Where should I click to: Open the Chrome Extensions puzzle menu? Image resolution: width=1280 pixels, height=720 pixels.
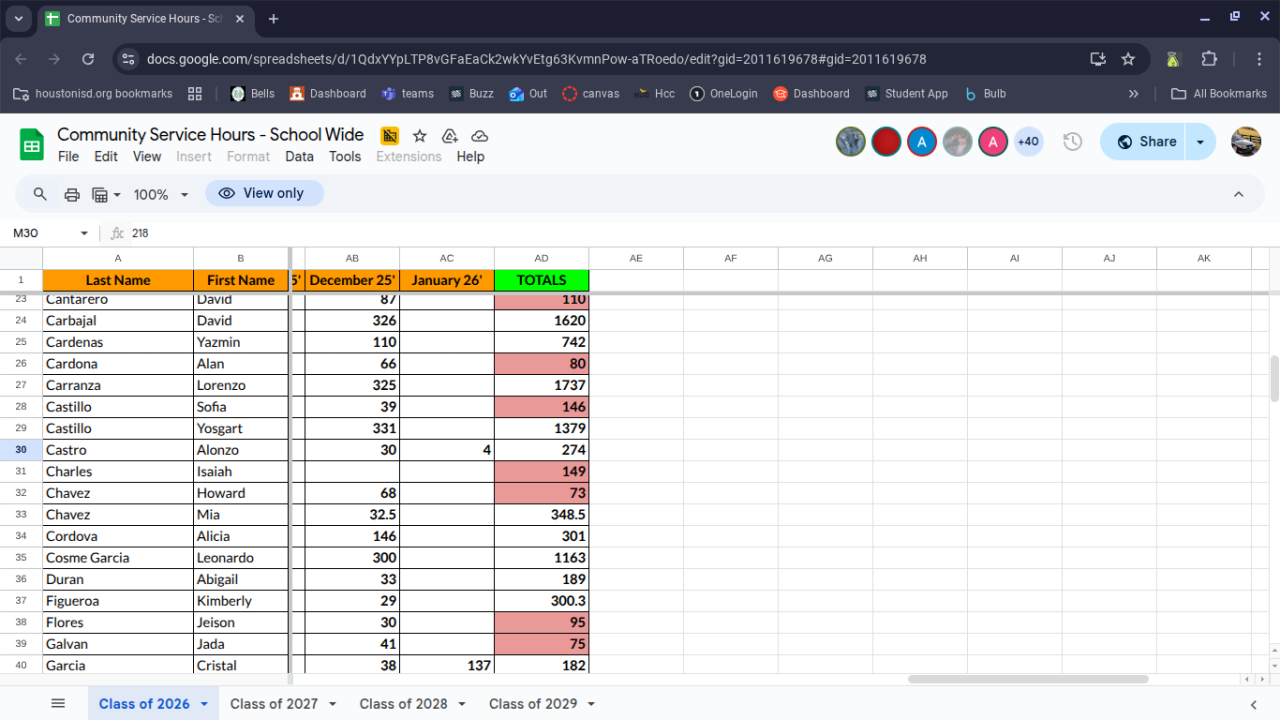[x=1208, y=59]
